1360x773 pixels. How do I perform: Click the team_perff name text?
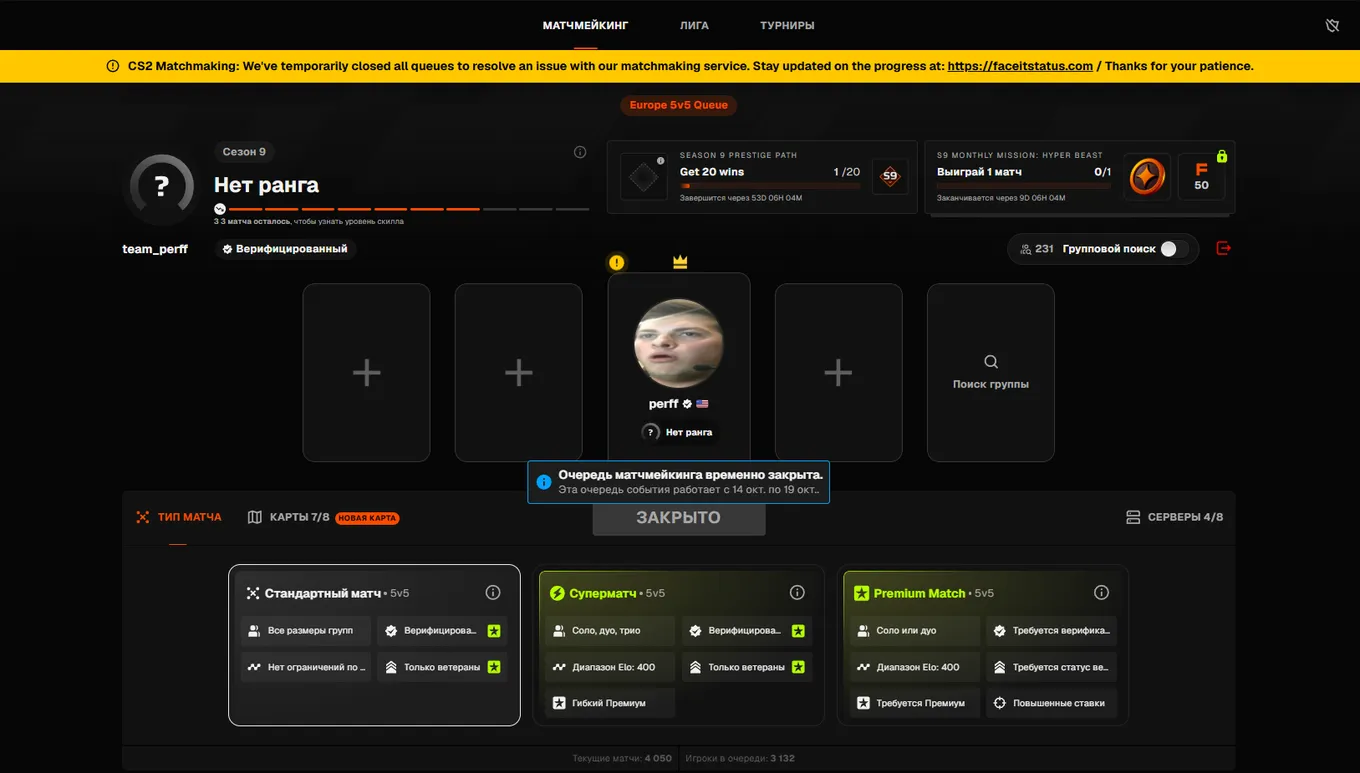pyautogui.click(x=155, y=249)
